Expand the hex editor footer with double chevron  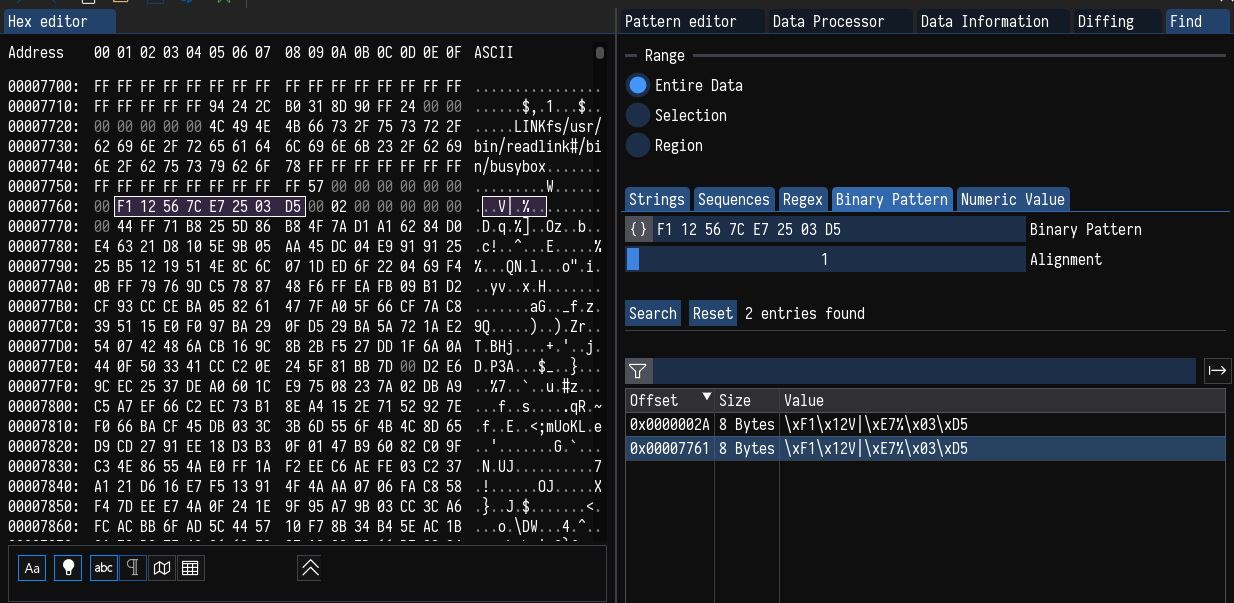tap(310, 568)
